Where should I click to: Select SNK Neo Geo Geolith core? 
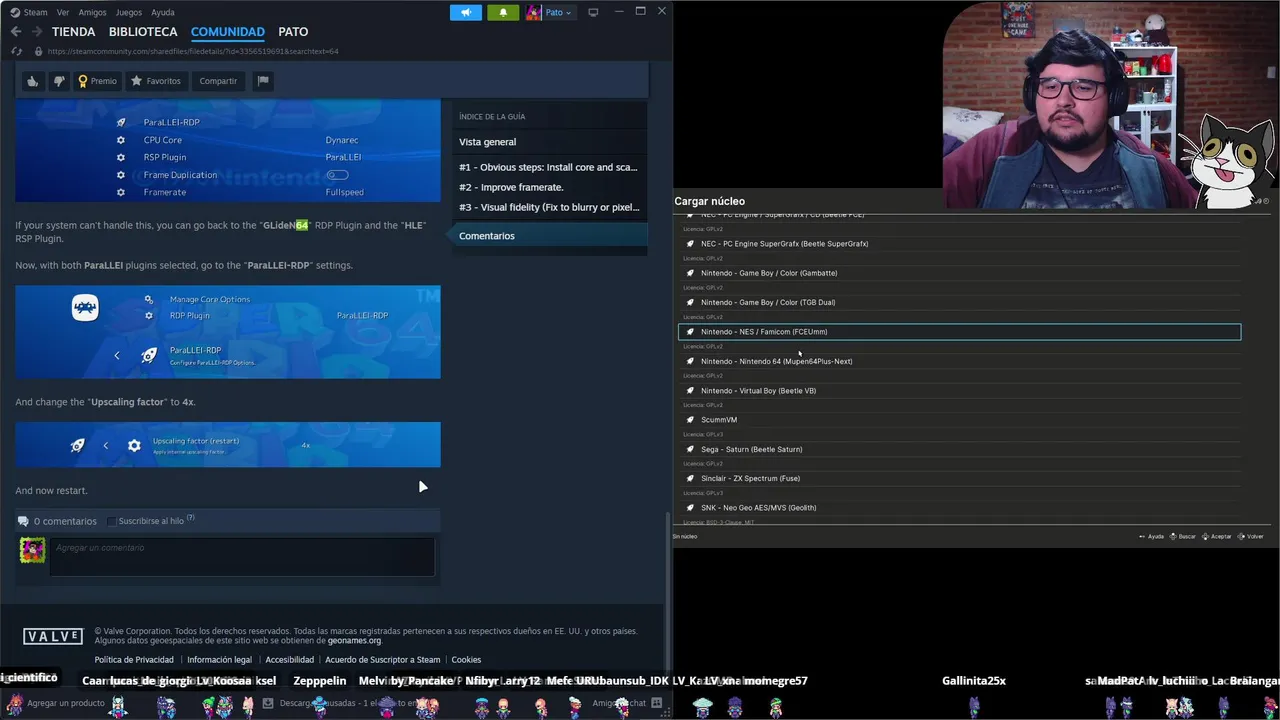click(x=959, y=508)
